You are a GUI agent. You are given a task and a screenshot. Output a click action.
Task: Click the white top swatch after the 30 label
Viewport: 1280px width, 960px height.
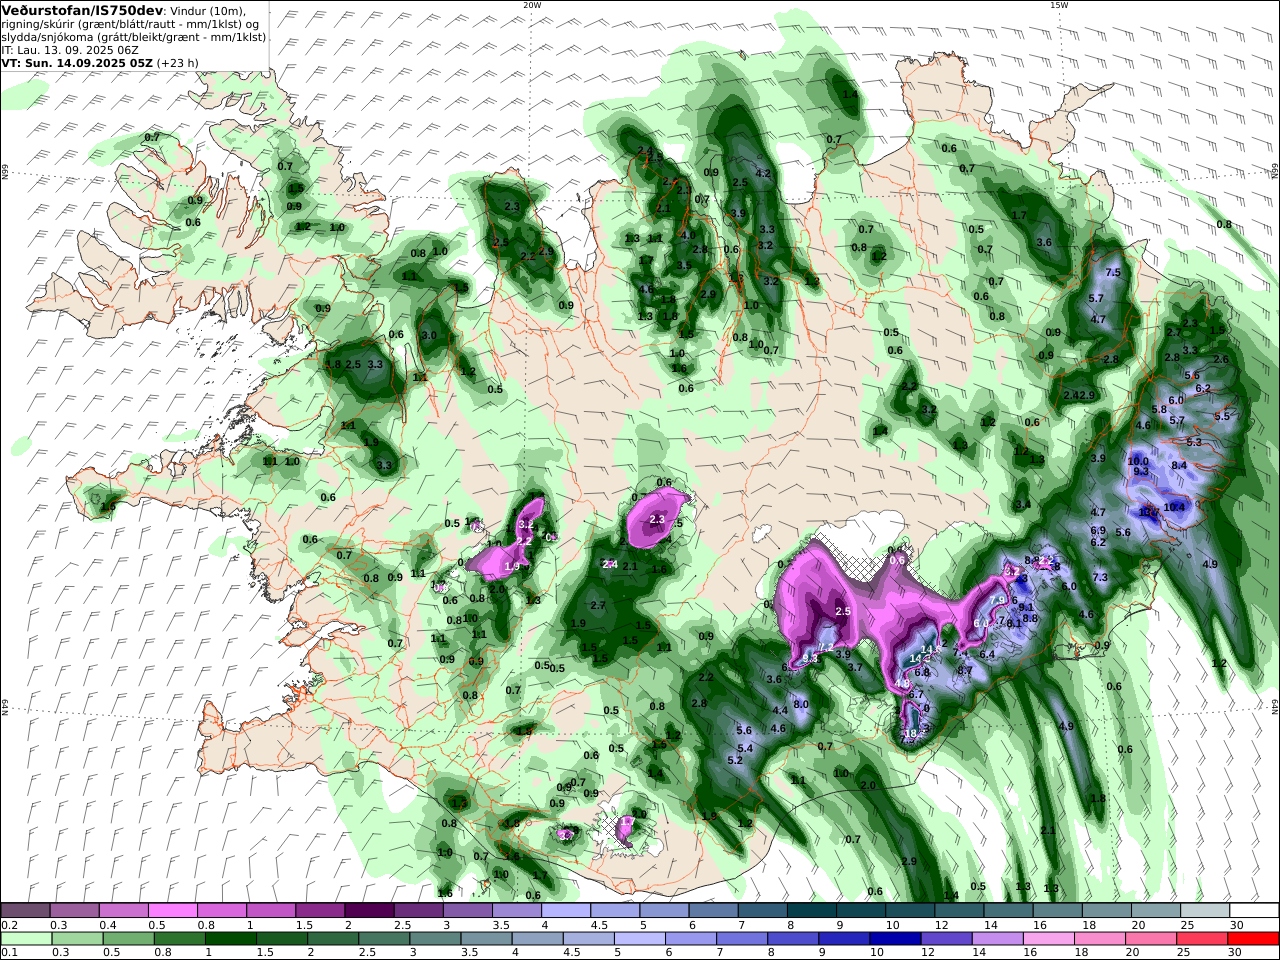click(x=1253, y=911)
